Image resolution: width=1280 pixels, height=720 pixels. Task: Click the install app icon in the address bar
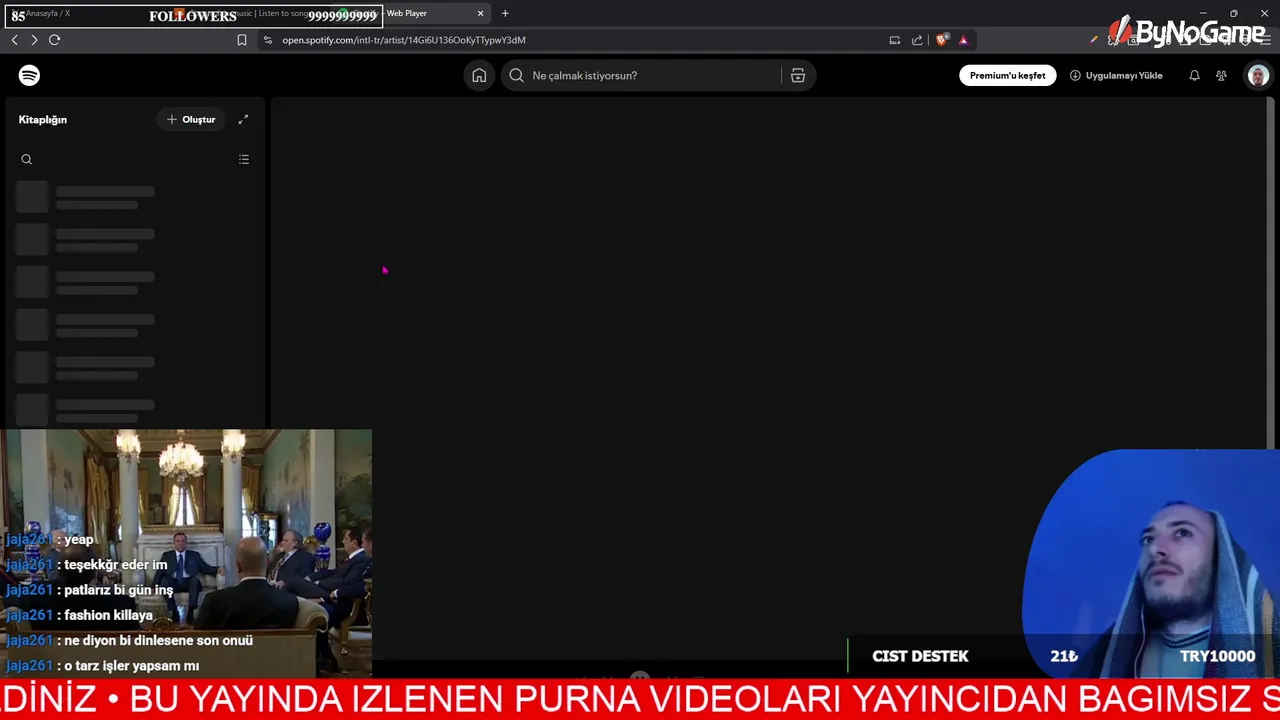(x=894, y=40)
